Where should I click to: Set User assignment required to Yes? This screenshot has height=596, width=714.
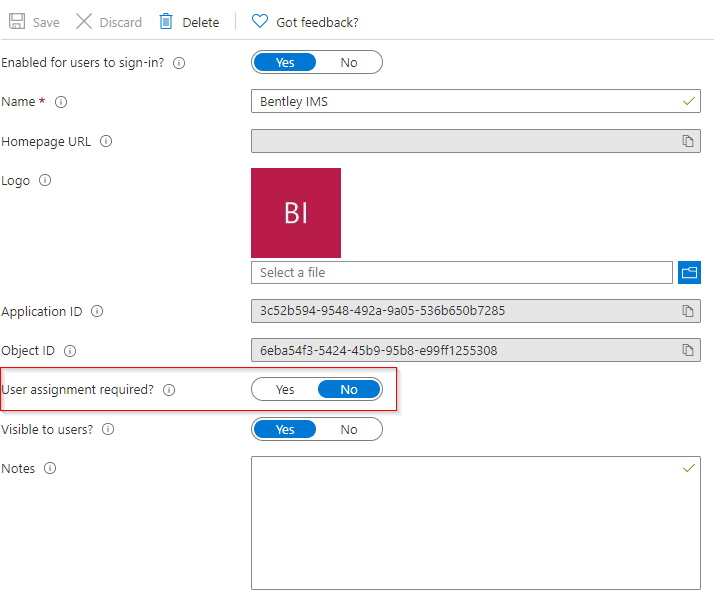point(285,389)
